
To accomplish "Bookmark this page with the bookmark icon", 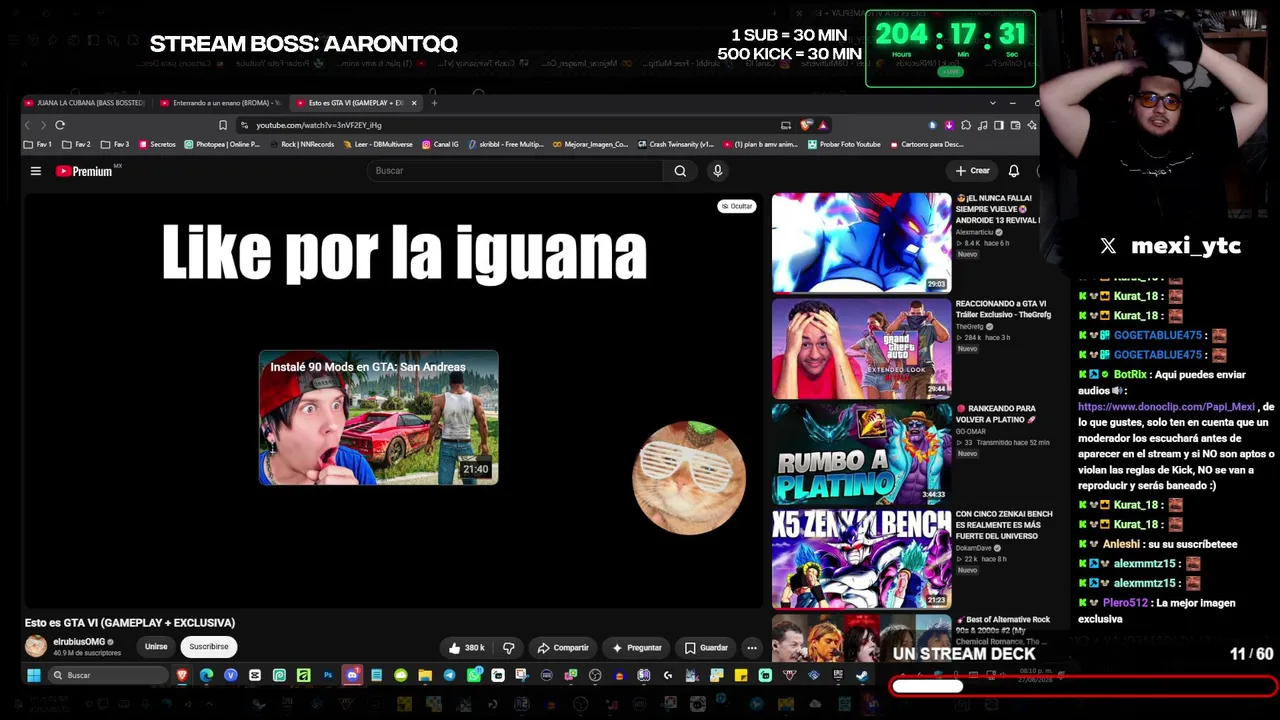I will [x=223, y=125].
